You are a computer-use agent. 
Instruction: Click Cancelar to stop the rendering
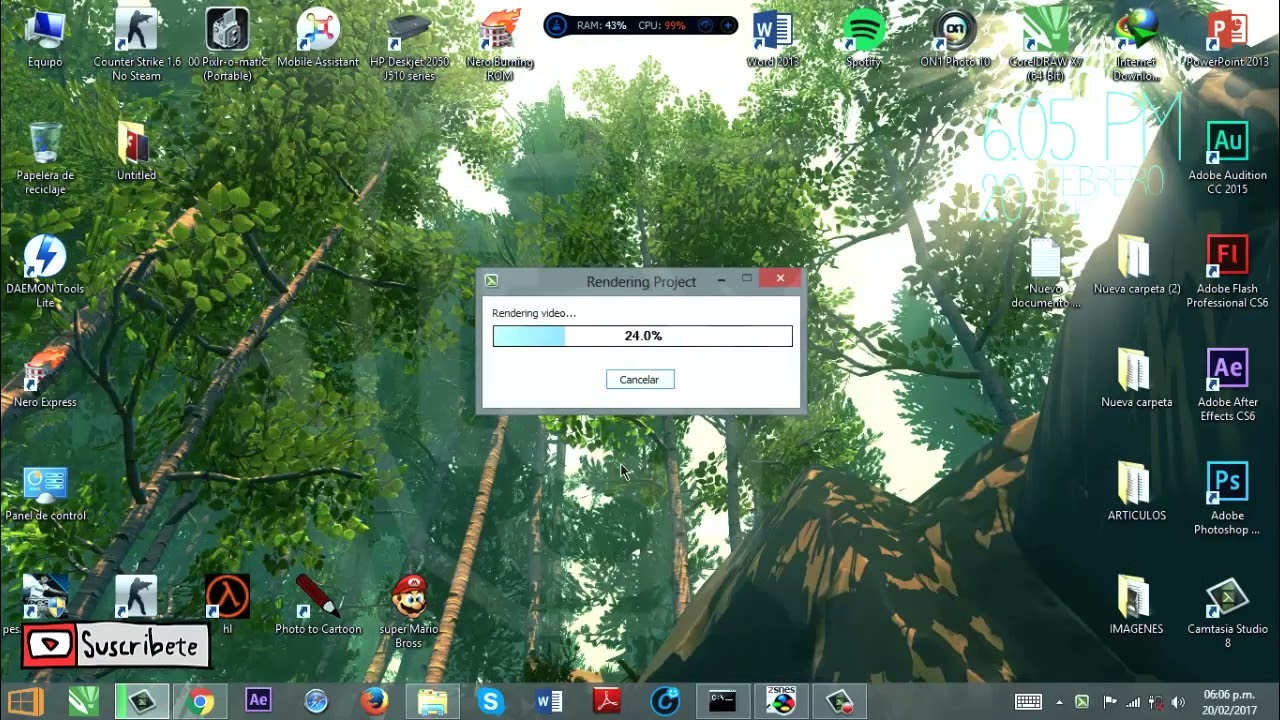click(x=639, y=380)
